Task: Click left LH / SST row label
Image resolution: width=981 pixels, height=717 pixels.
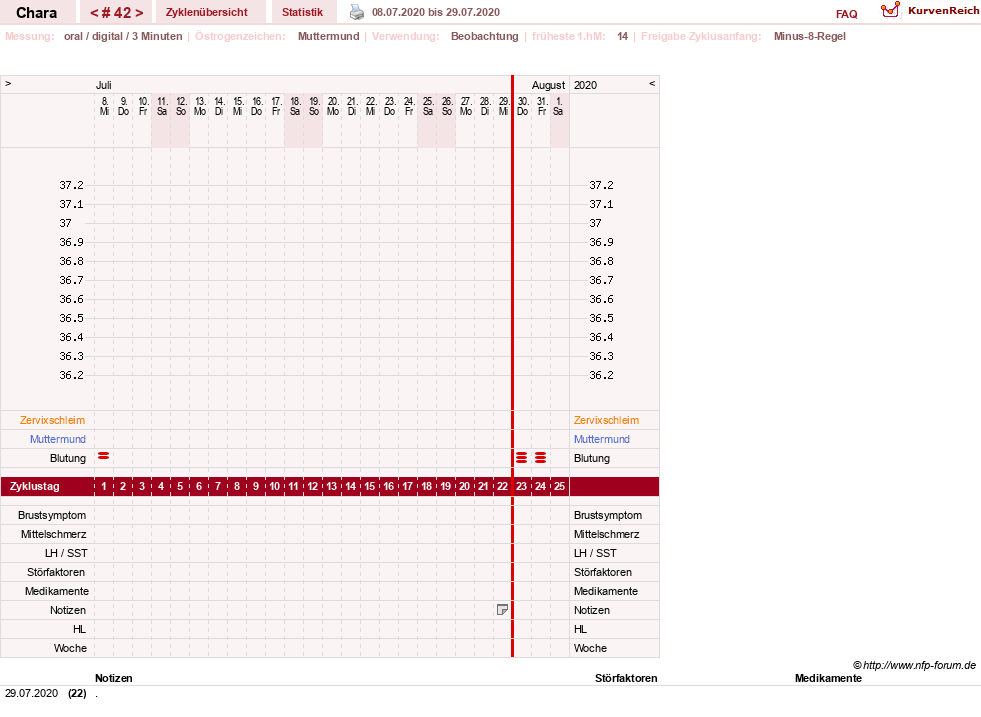Action: (66, 553)
